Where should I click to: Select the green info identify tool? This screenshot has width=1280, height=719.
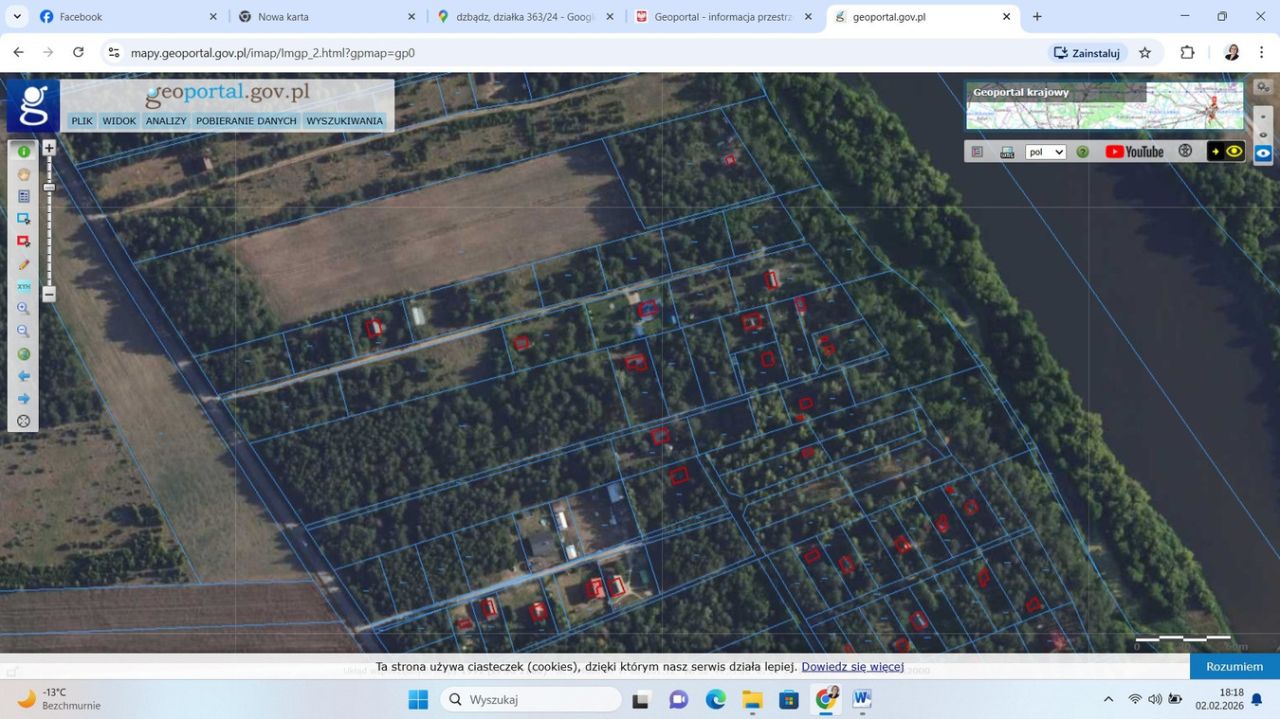point(24,152)
